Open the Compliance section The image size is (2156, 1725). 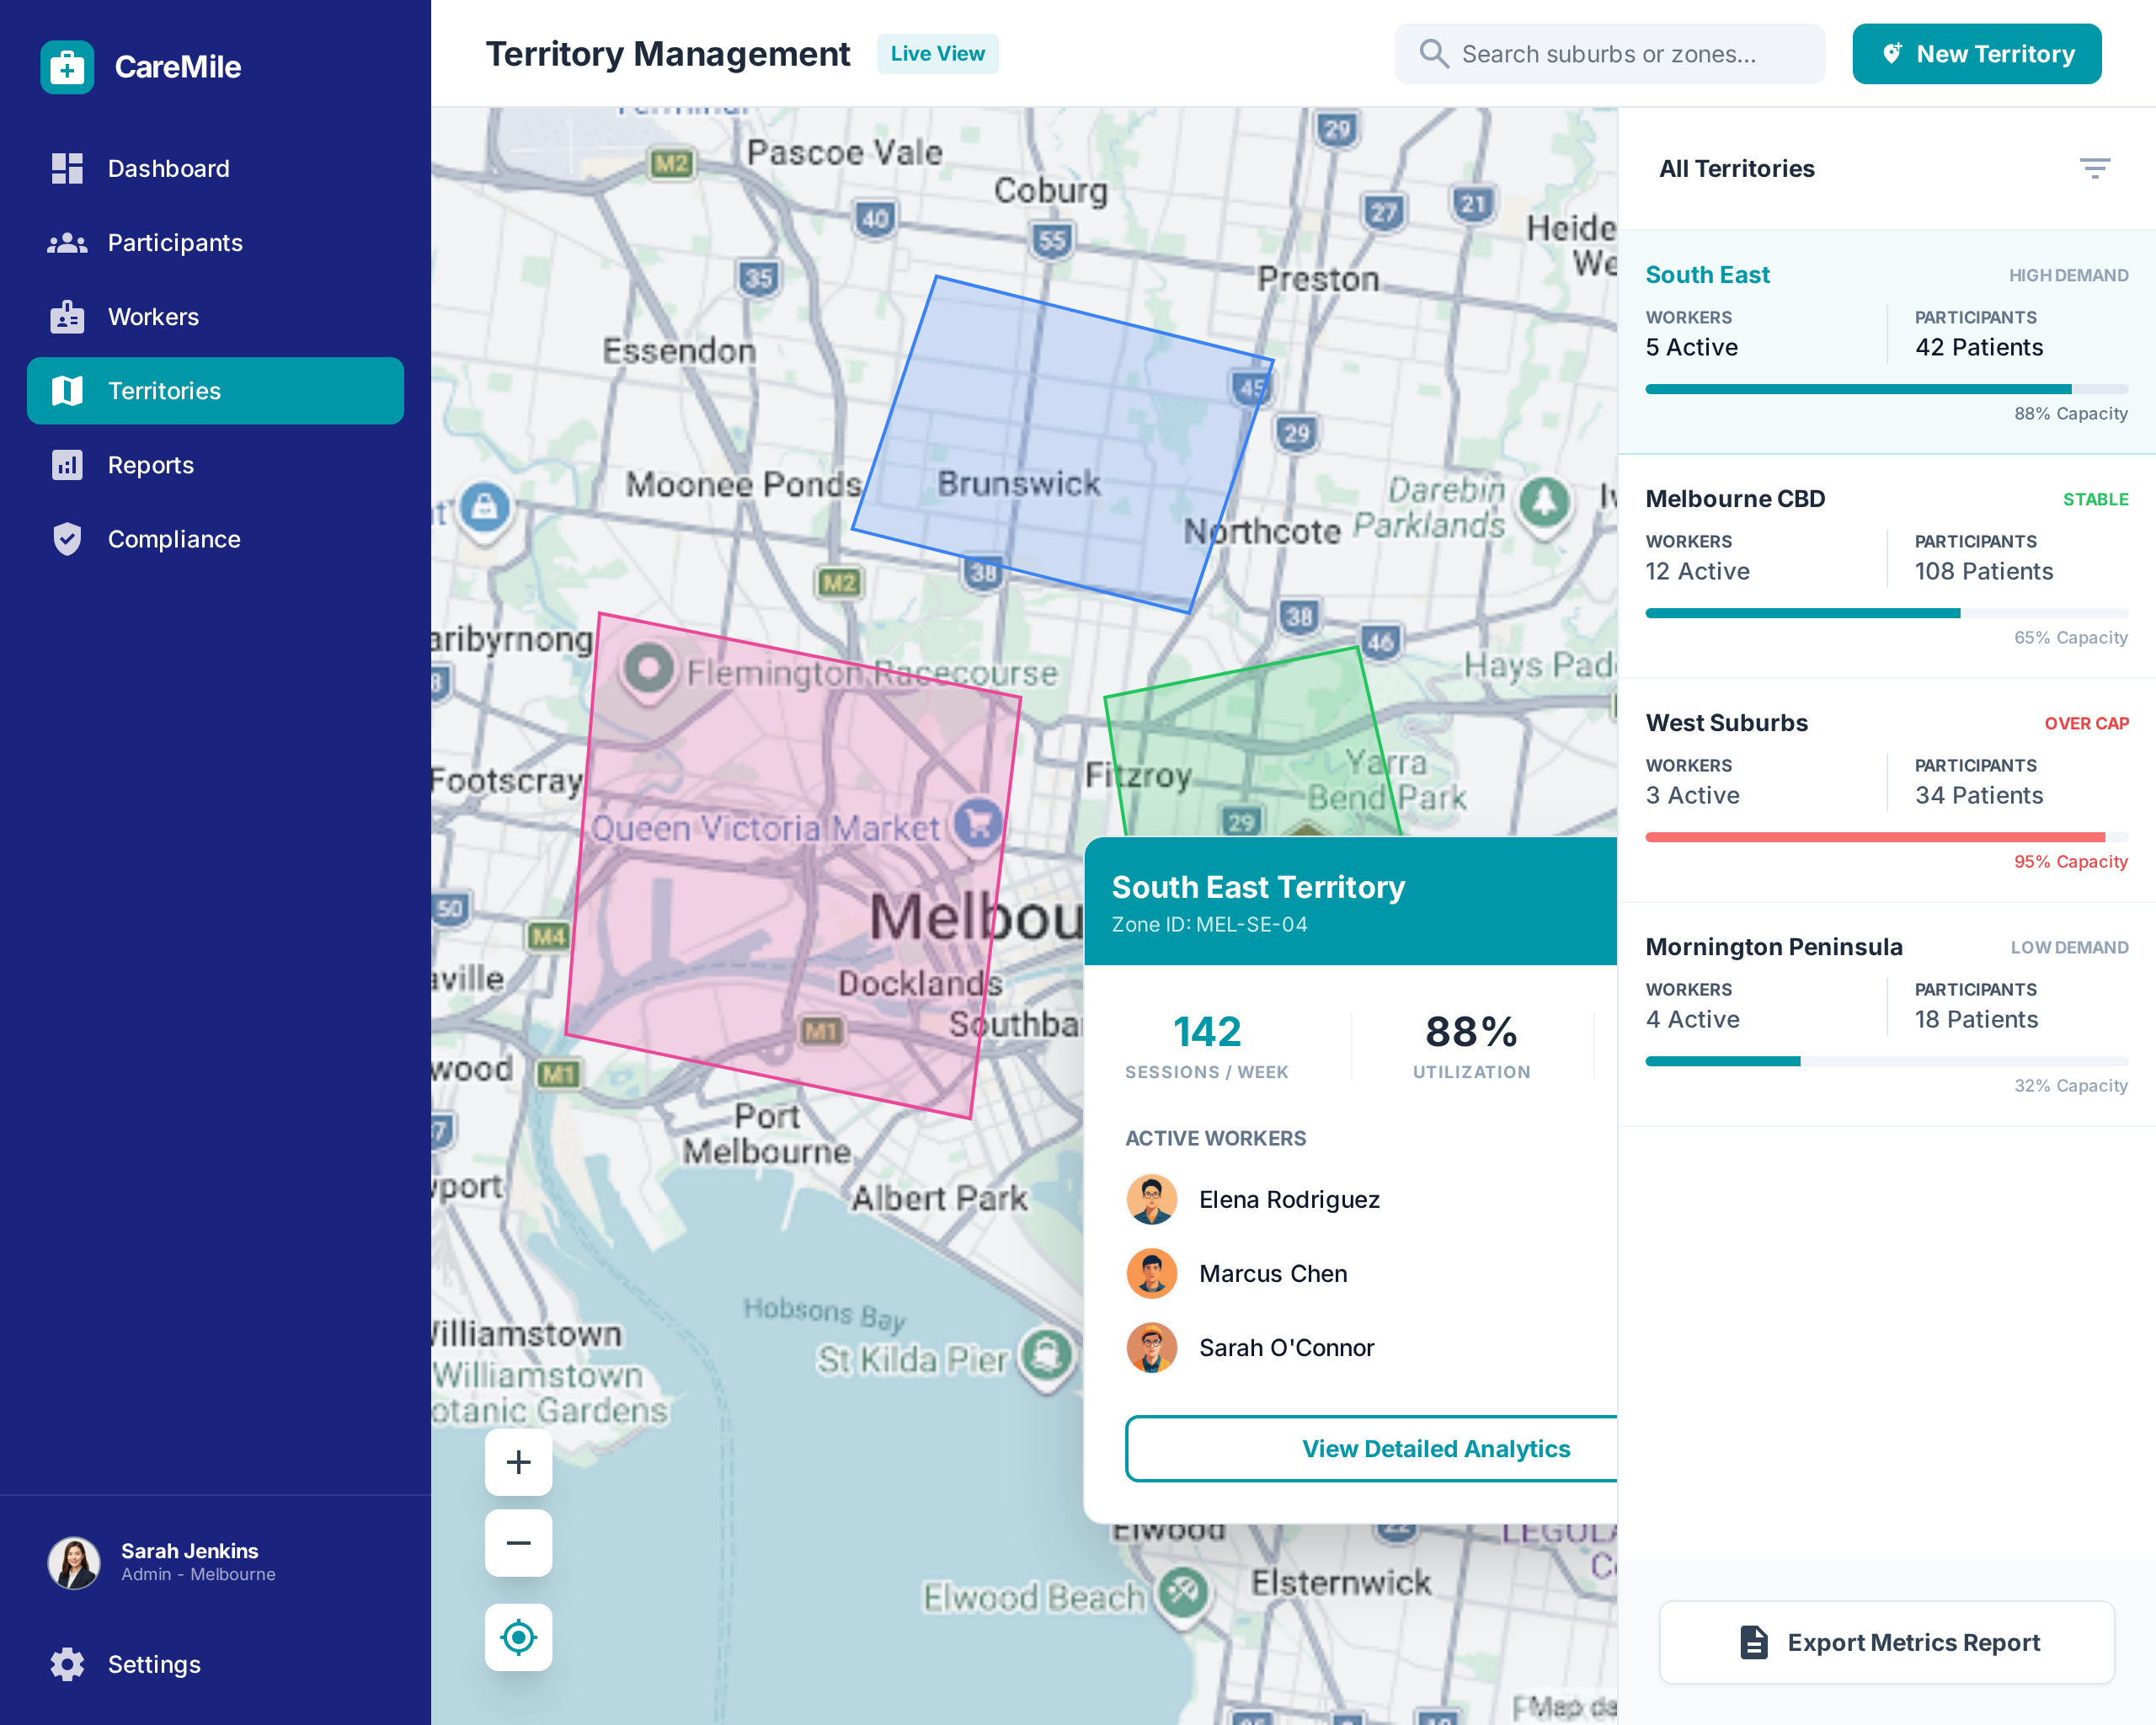[x=174, y=539]
